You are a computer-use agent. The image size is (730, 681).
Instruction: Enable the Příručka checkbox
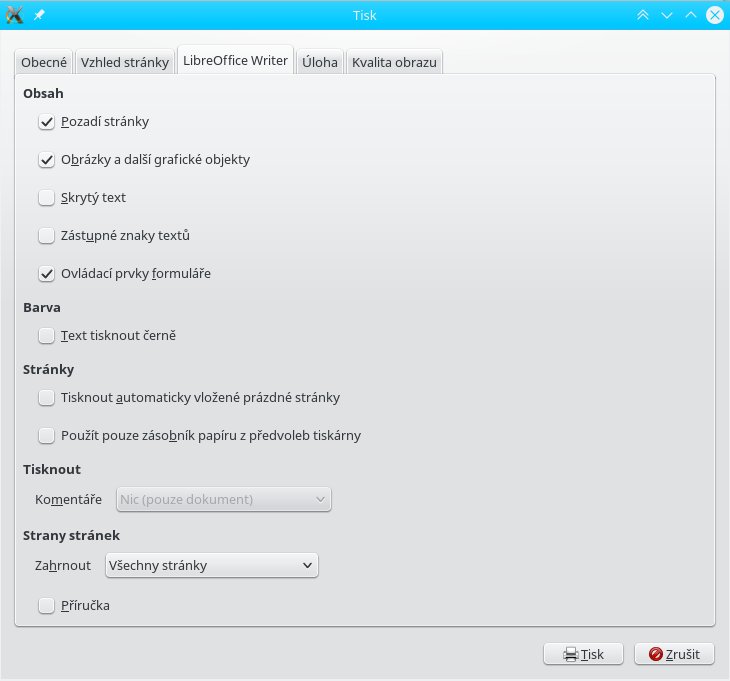tap(47, 606)
